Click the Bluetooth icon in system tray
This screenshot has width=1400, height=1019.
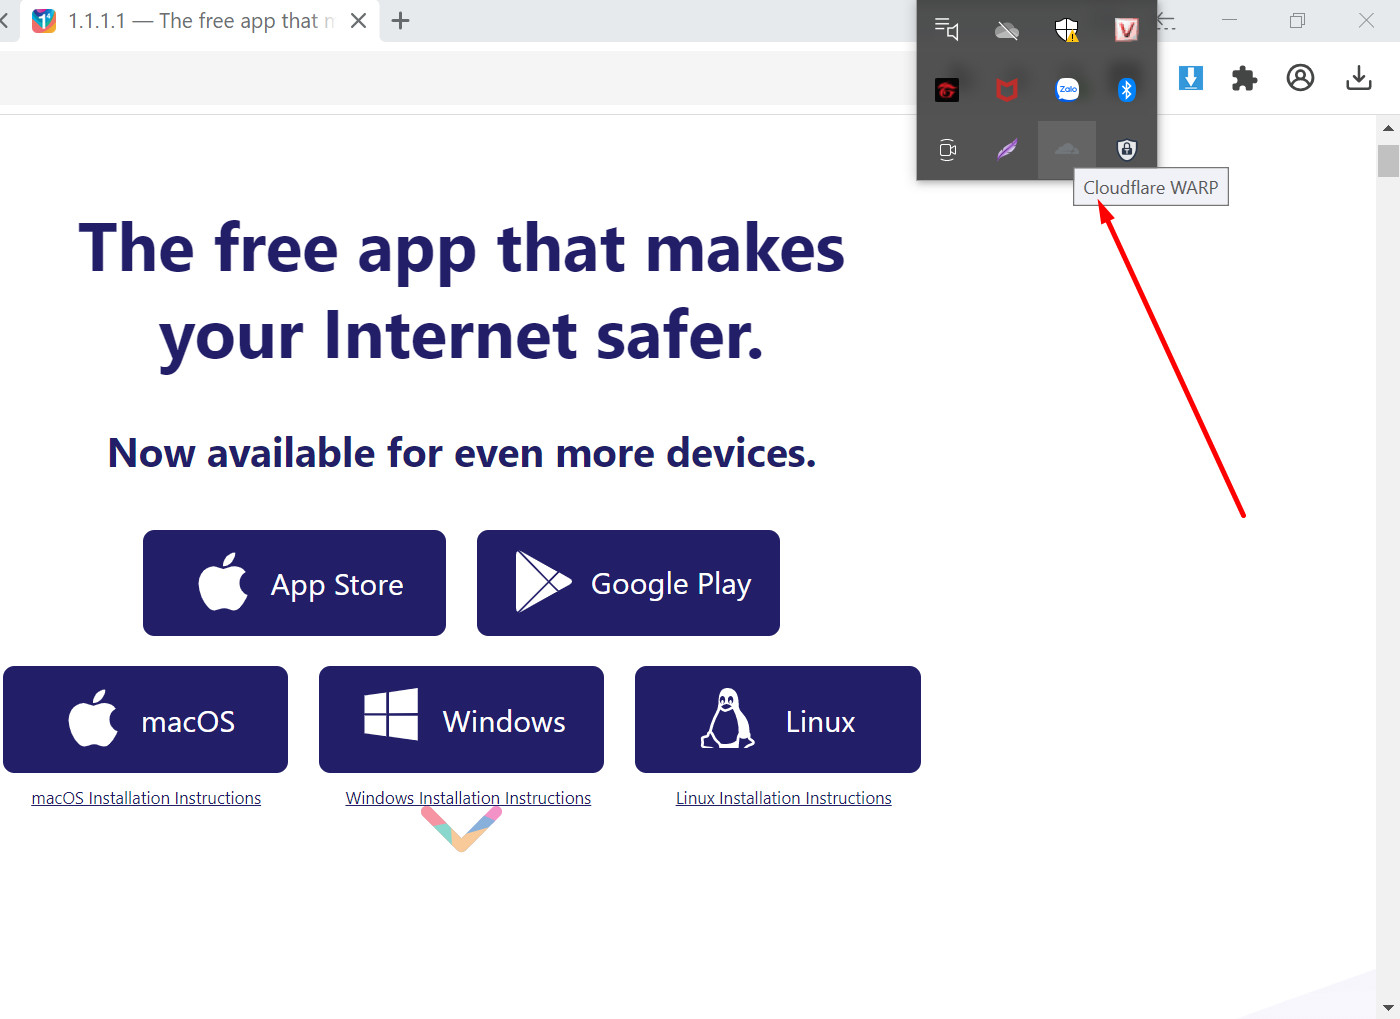pyautogui.click(x=1126, y=90)
